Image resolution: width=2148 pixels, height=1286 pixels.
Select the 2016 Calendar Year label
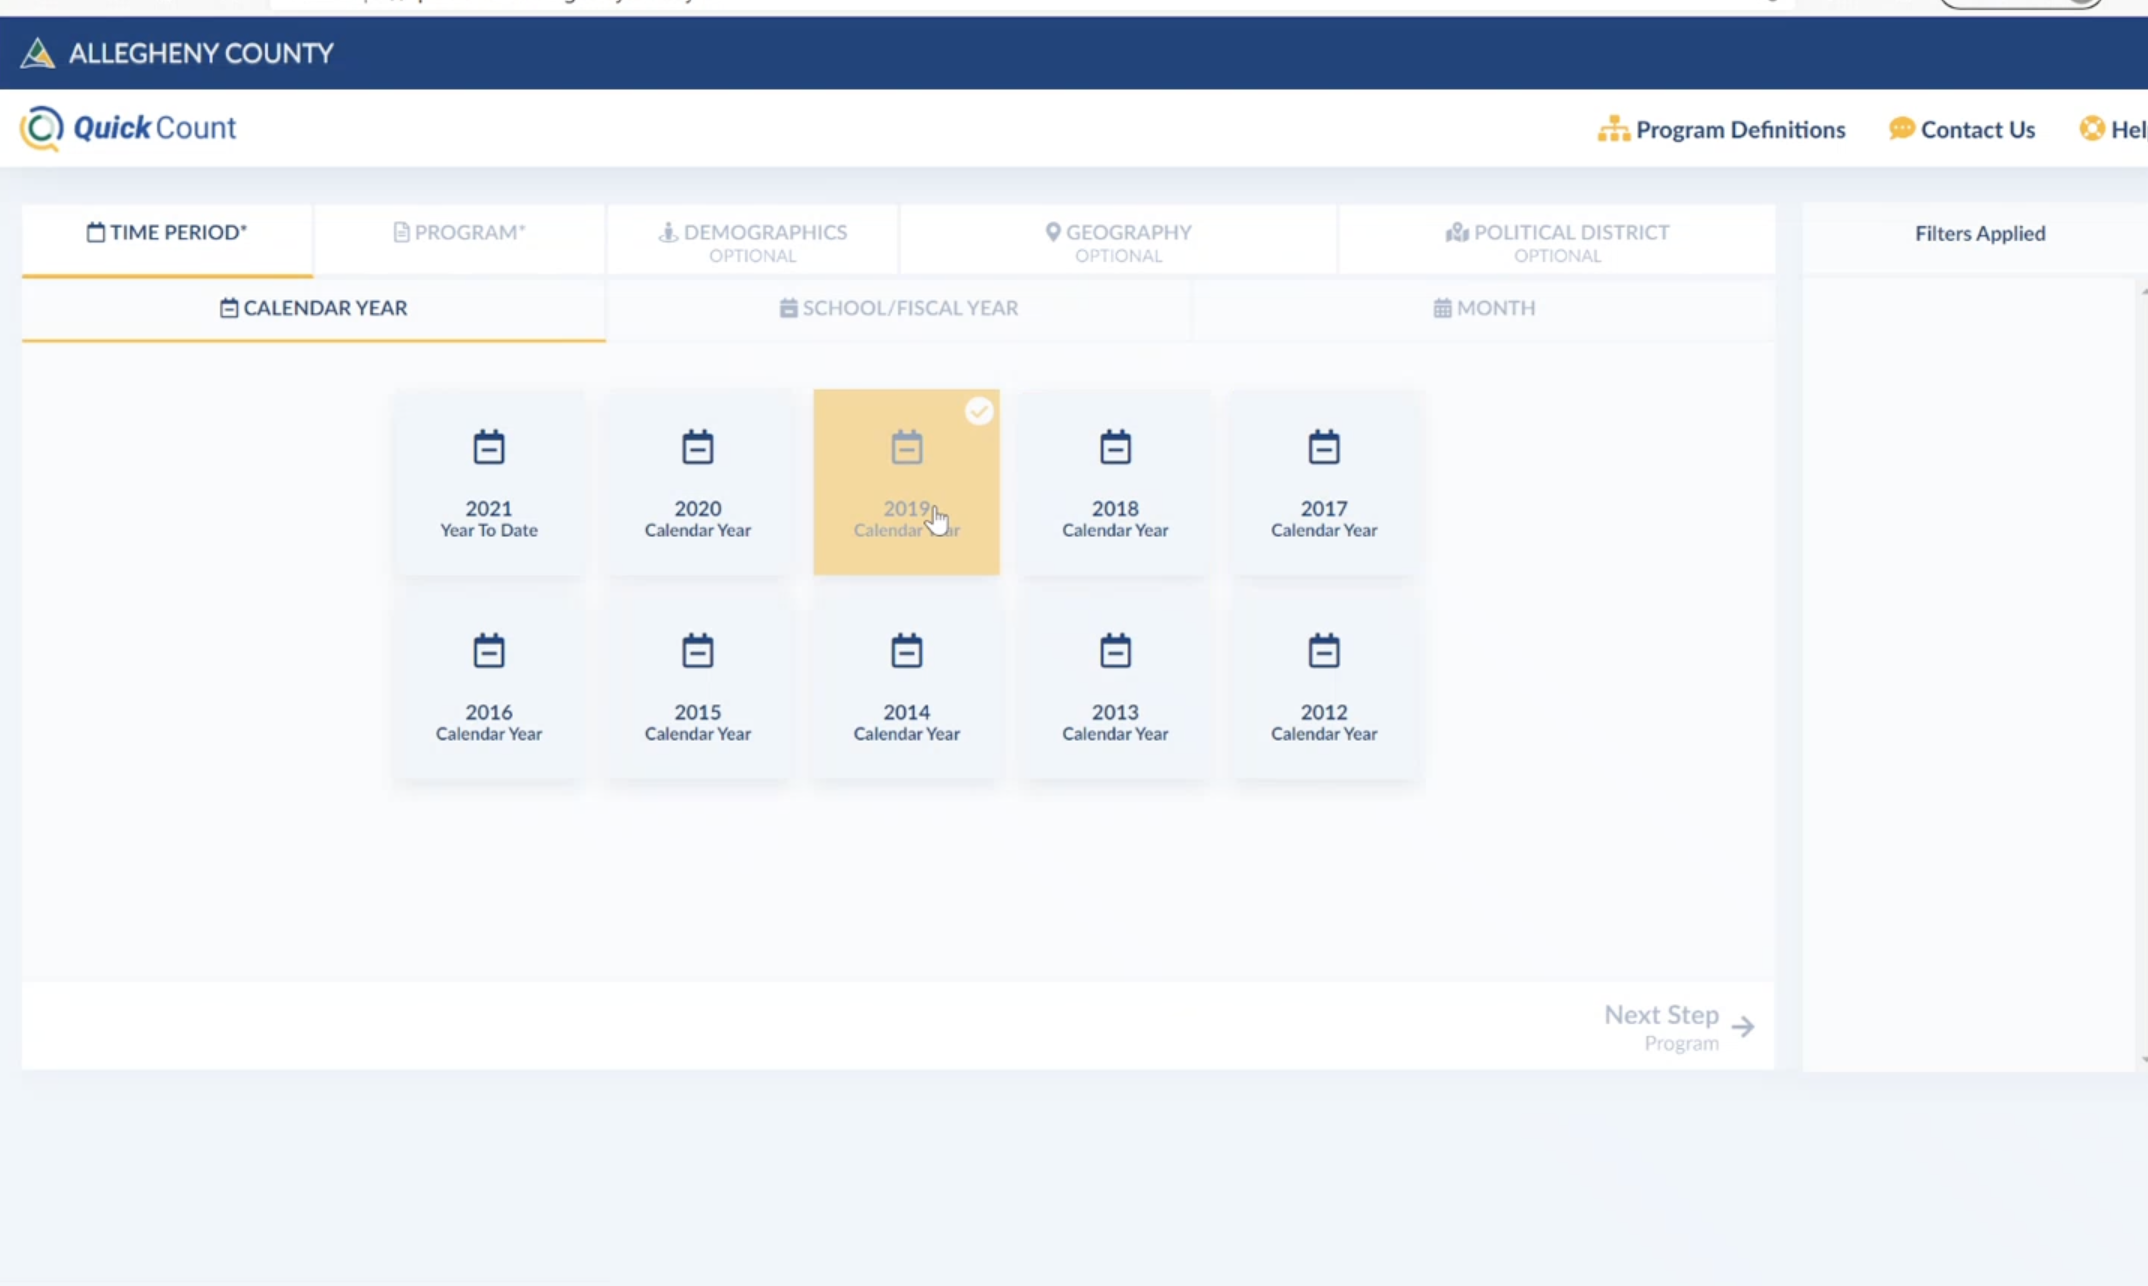(489, 722)
